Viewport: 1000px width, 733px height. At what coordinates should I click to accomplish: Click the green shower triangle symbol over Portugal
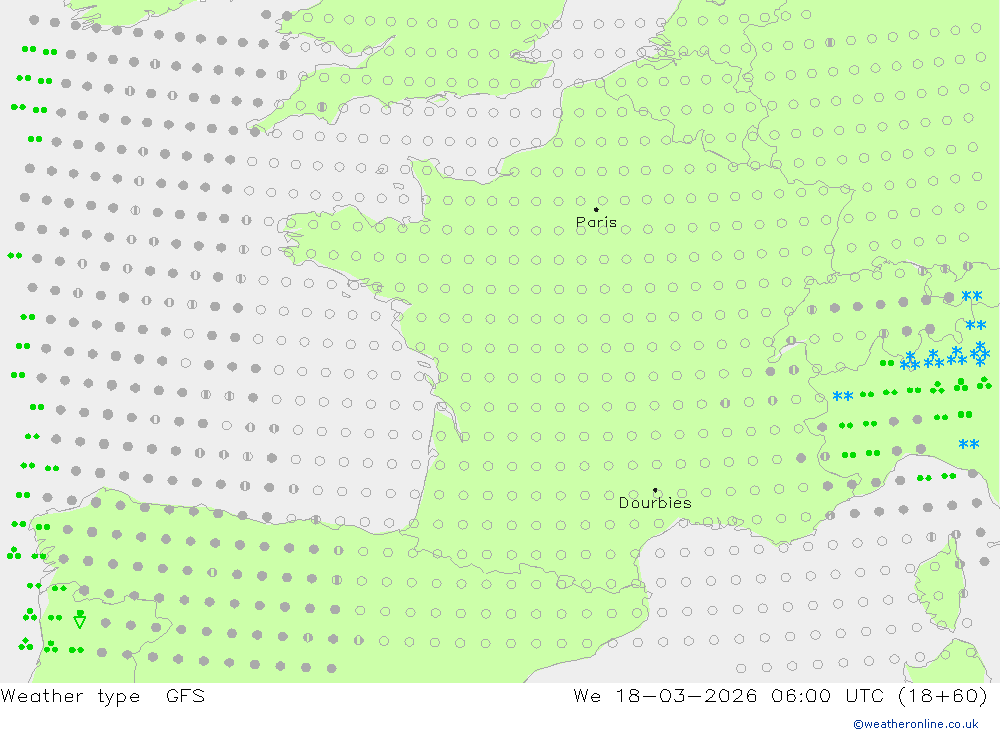click(x=80, y=619)
